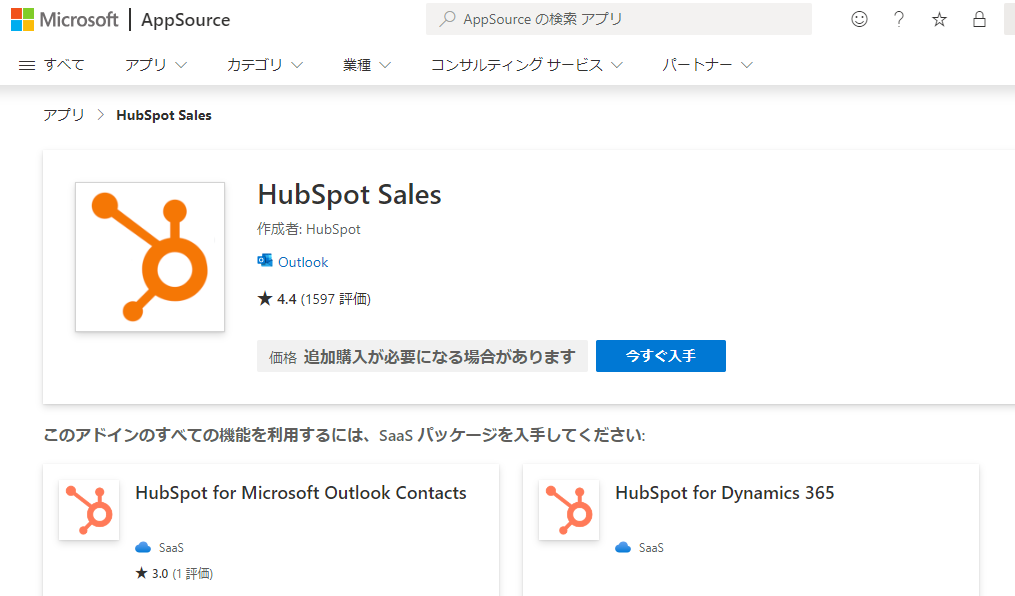The width and height of the screenshot is (1015, 596).
Task: Click the HubSpot Sales title heading
Action: [350, 194]
